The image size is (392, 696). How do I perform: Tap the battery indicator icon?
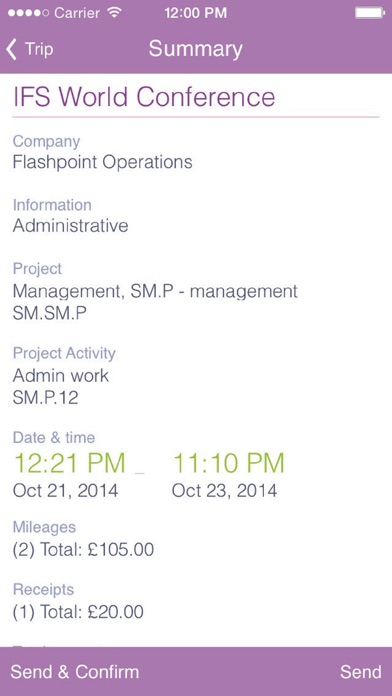point(369,12)
